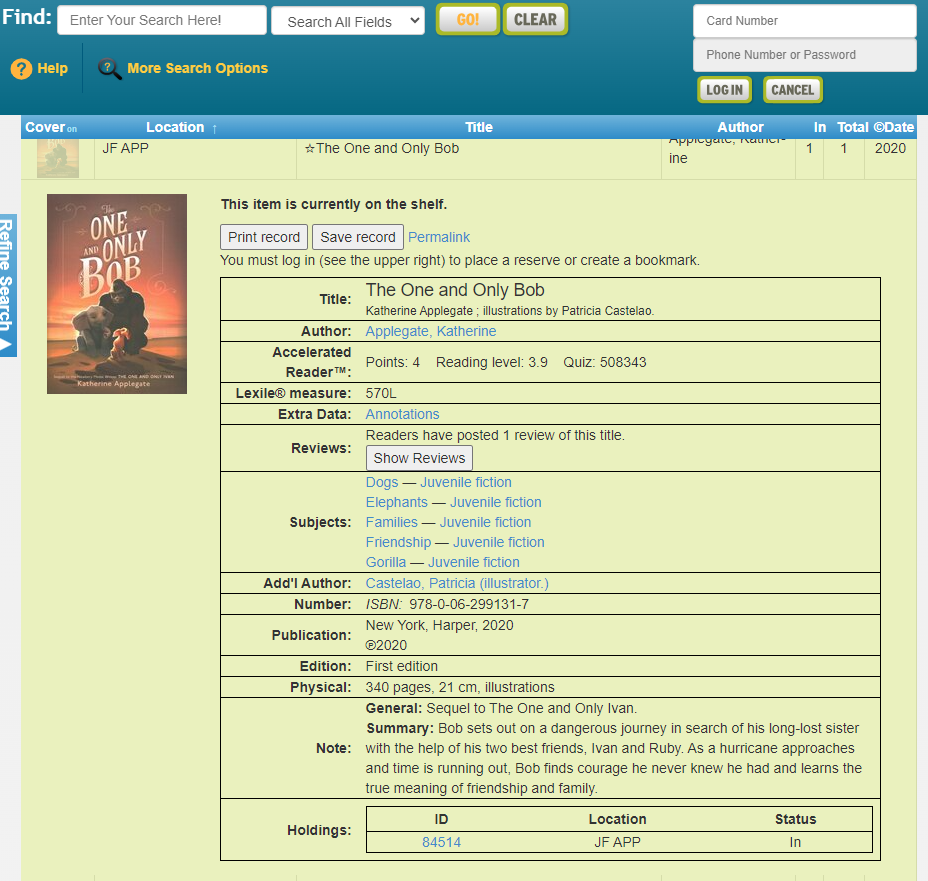Sort results by Location column header
The width and height of the screenshot is (928, 881).
pos(175,127)
